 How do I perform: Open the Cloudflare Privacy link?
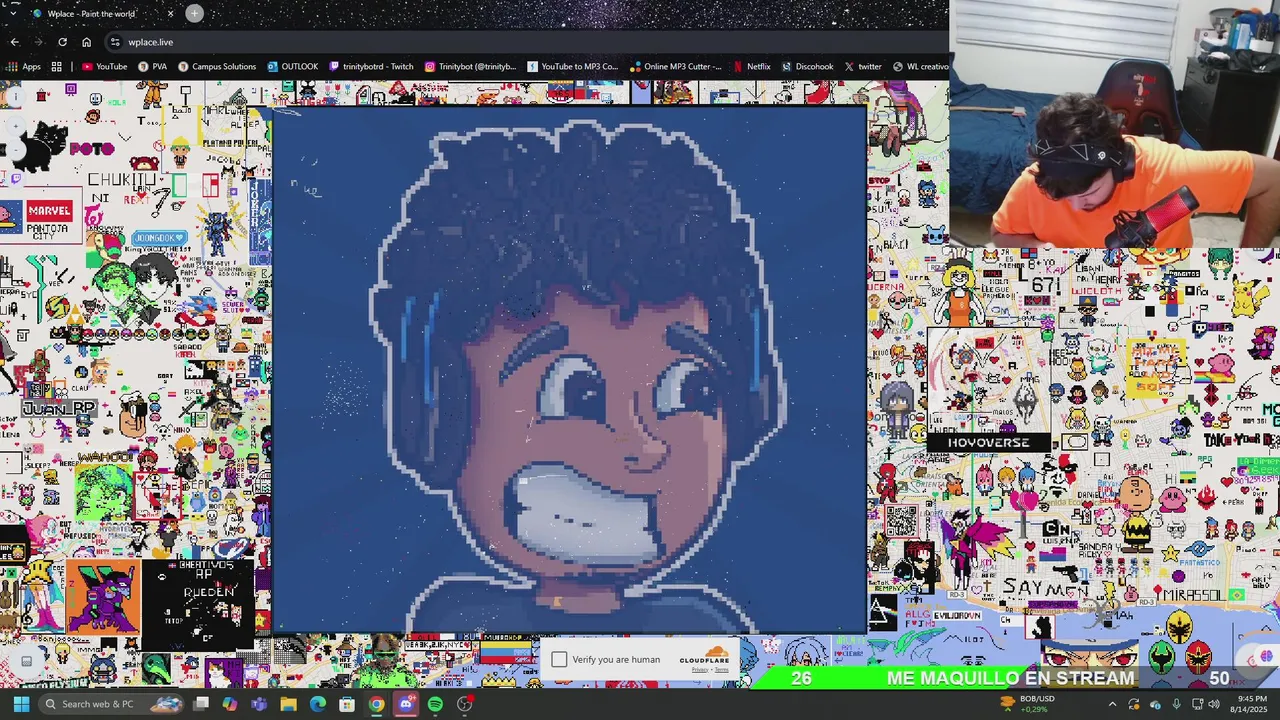tap(700, 670)
